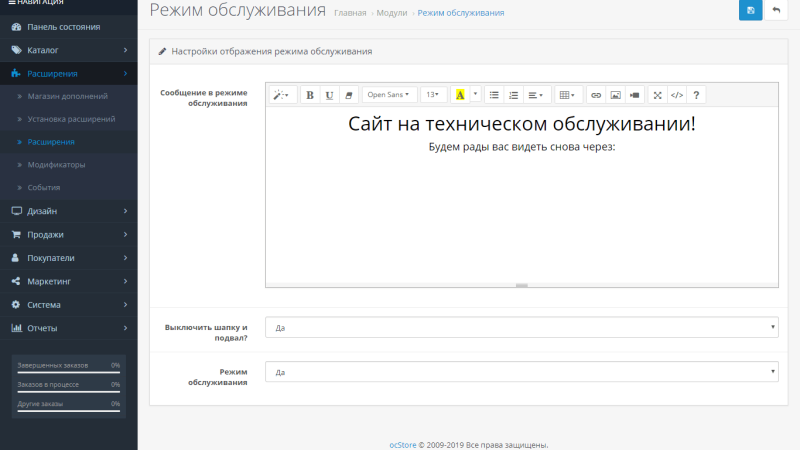Insert an unordered bullet list
The image size is (800, 450).
click(494, 95)
